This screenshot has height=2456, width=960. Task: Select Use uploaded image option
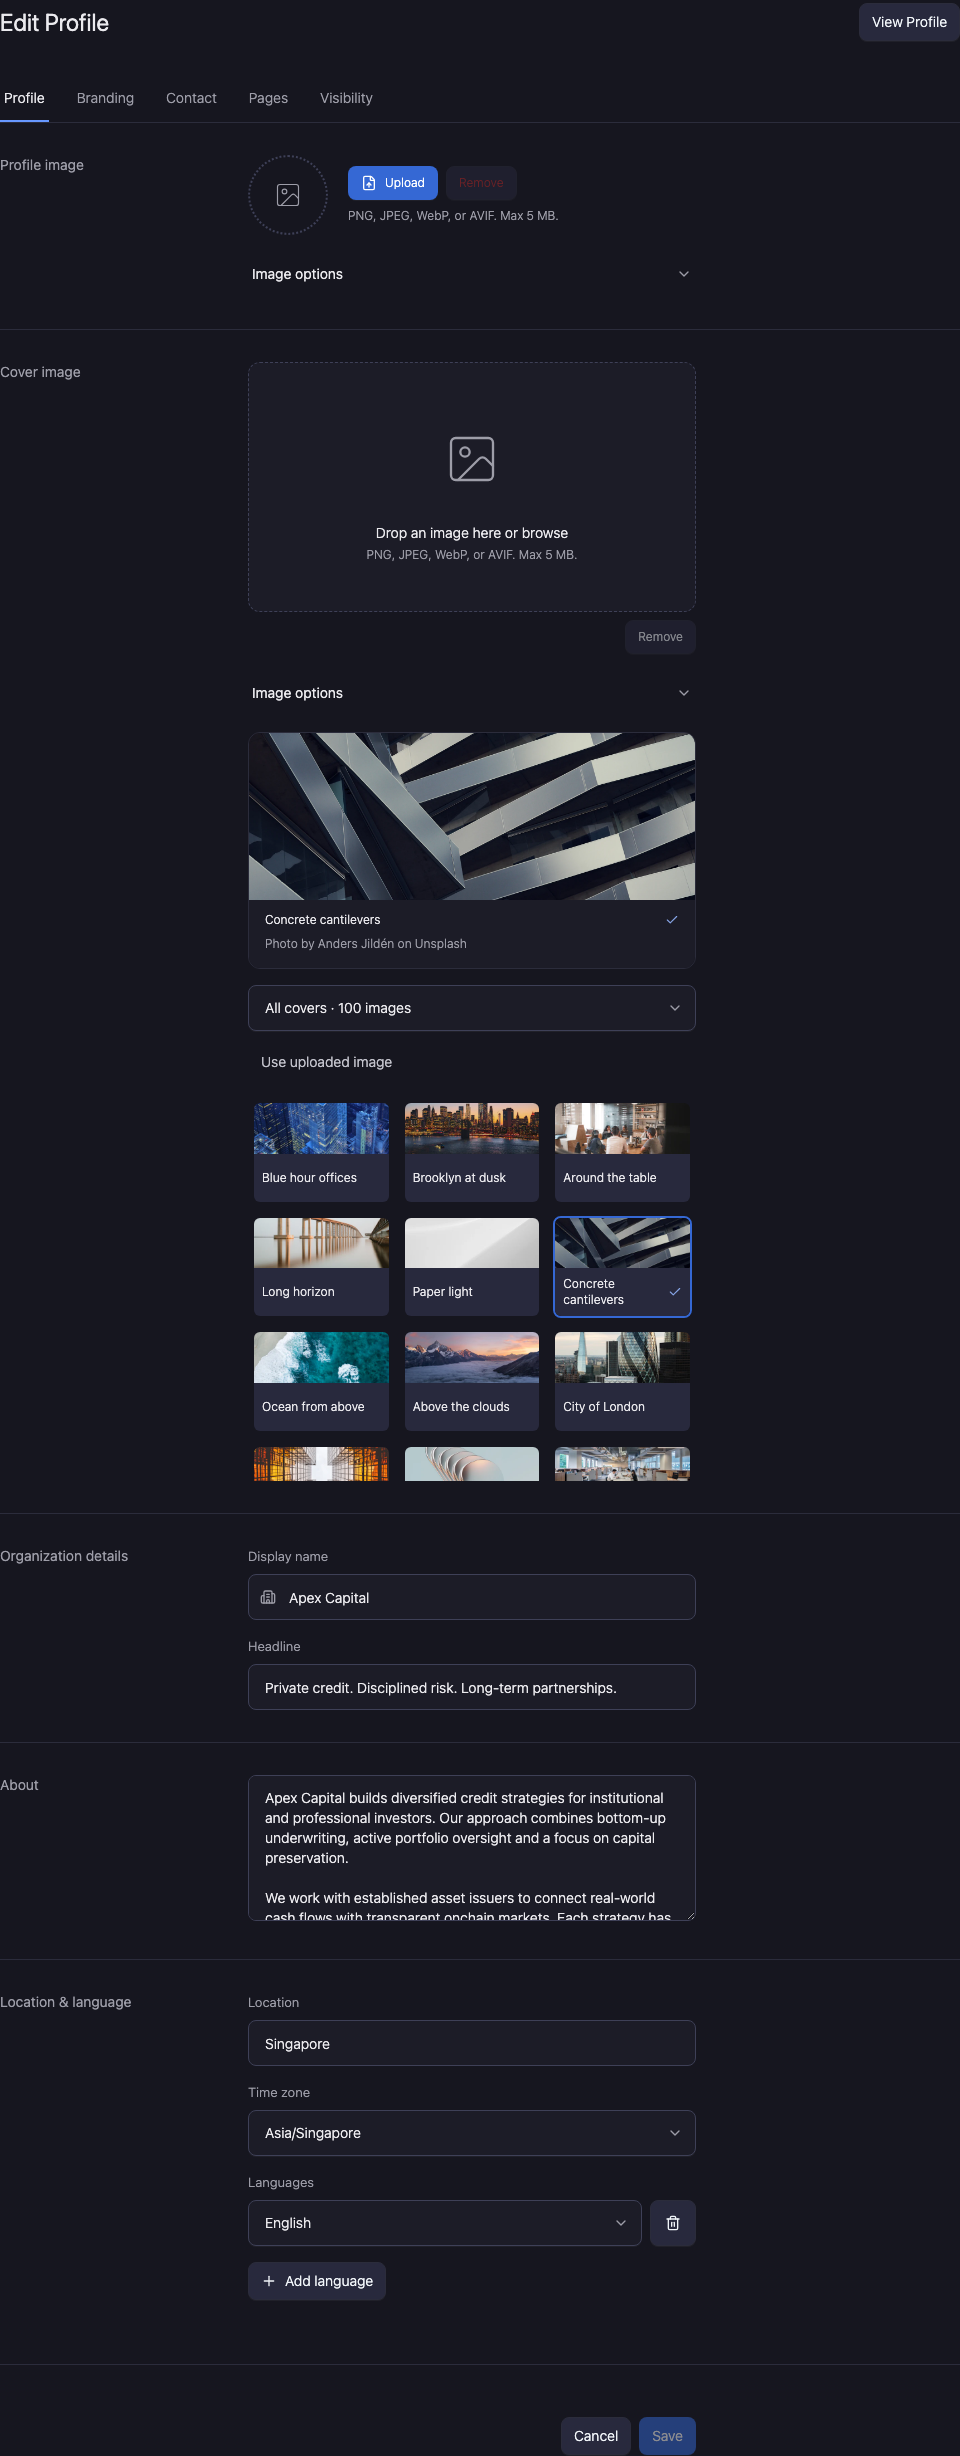click(326, 1062)
